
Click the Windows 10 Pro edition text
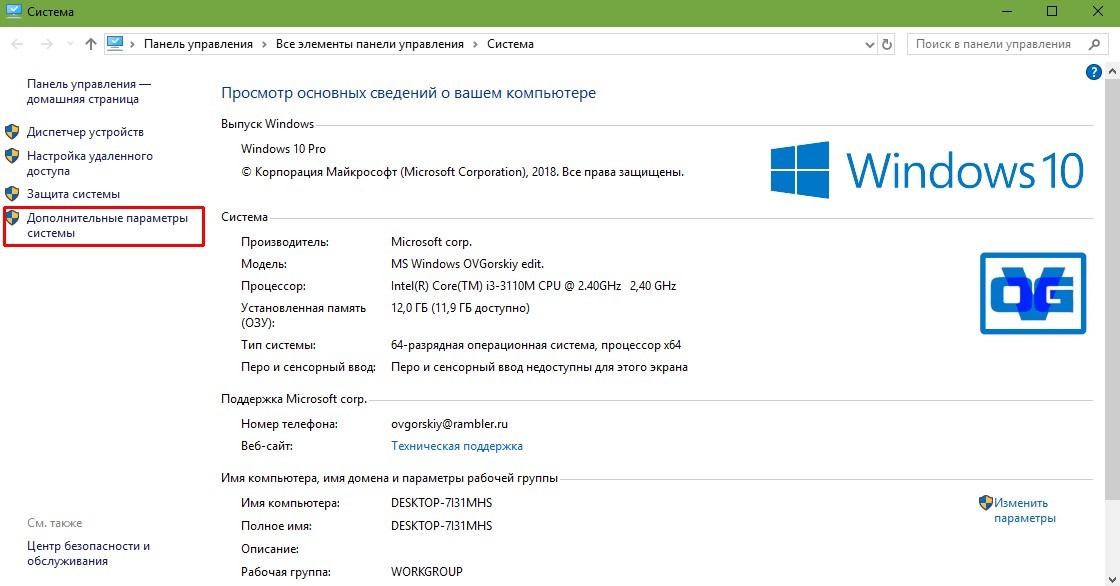[x=283, y=149]
